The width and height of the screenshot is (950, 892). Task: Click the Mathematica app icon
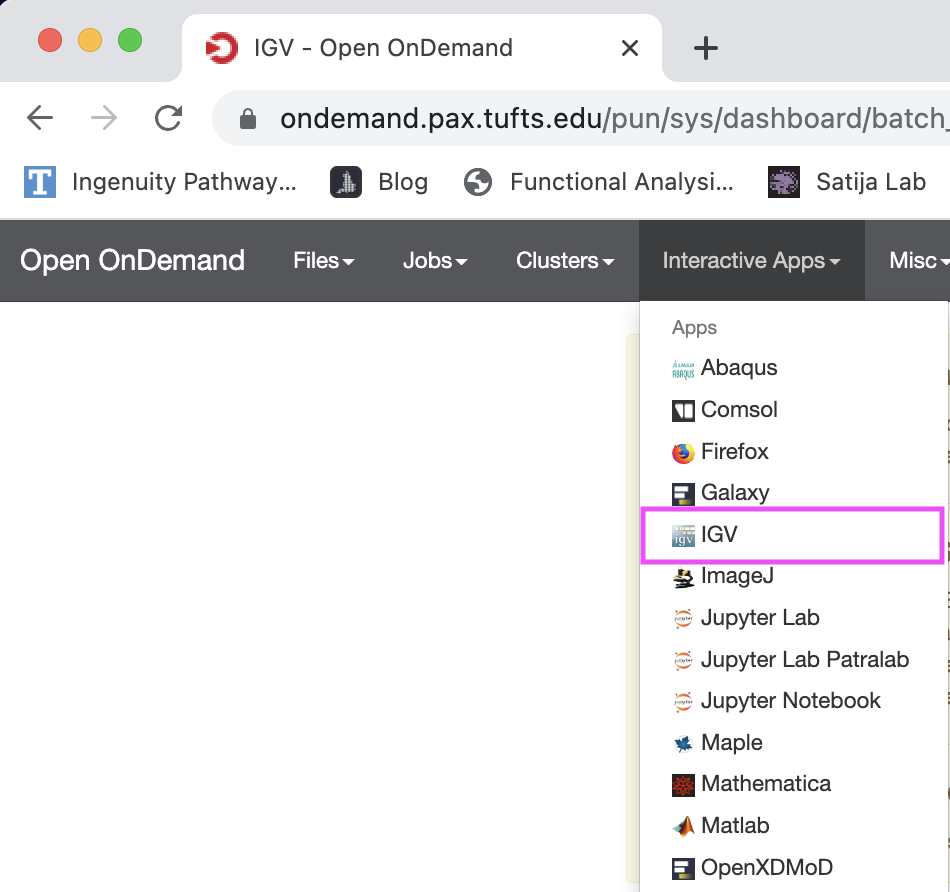[683, 785]
